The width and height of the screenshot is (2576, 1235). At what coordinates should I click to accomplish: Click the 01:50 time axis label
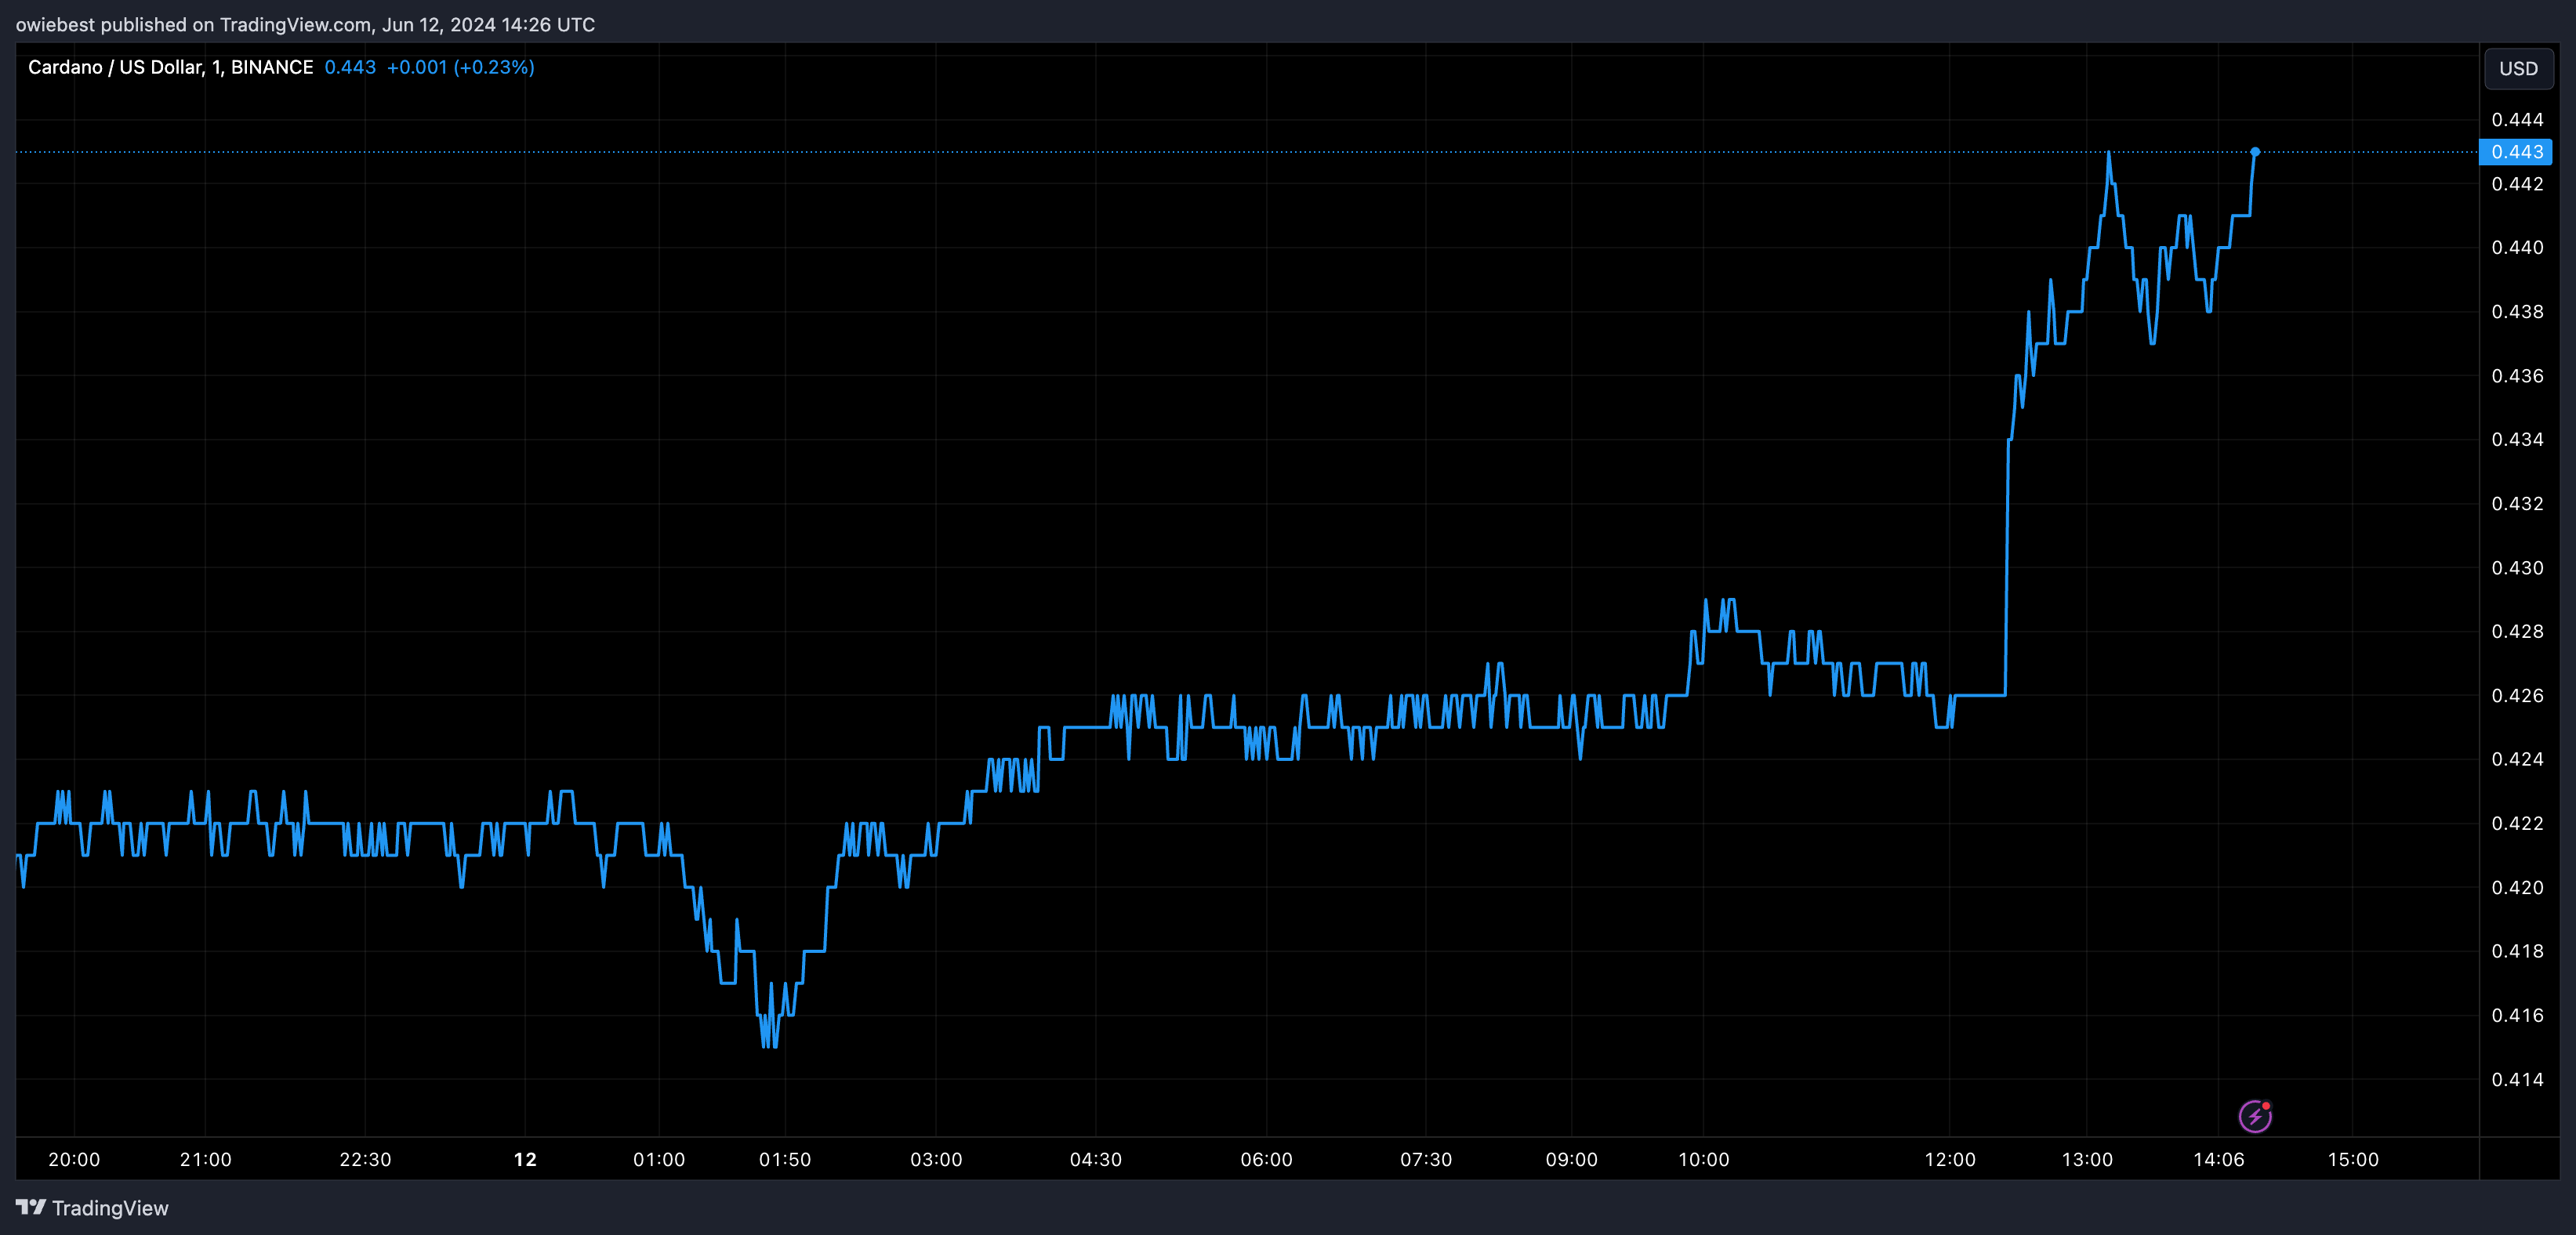[785, 1159]
